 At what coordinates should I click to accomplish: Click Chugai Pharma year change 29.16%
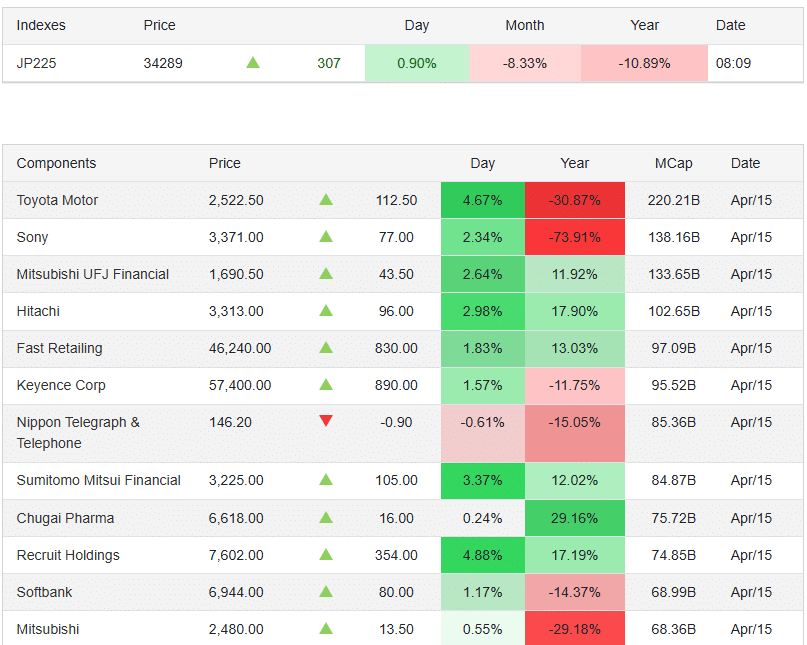[x=575, y=518]
